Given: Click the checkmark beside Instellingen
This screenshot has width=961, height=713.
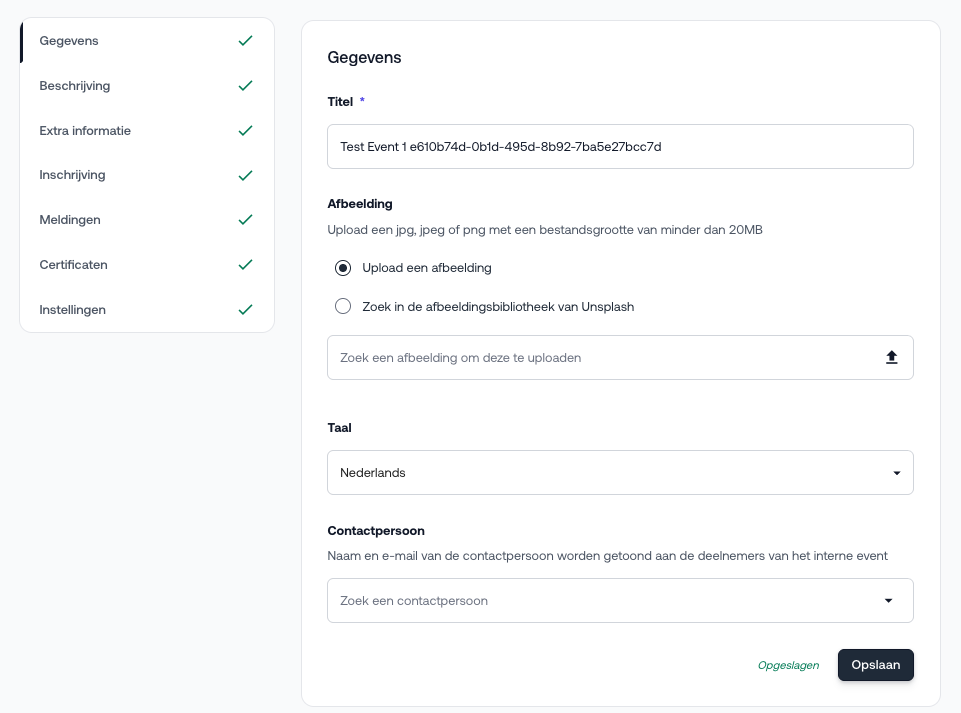Looking at the screenshot, I should (245, 310).
